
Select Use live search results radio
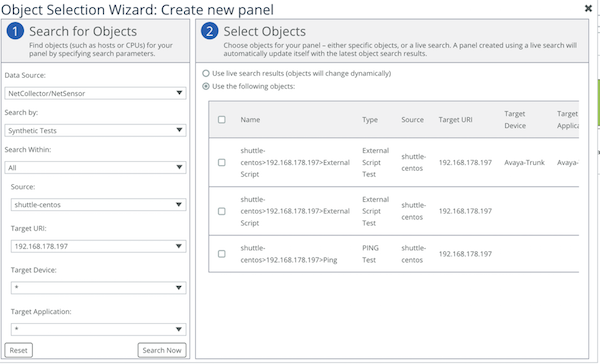(206, 73)
